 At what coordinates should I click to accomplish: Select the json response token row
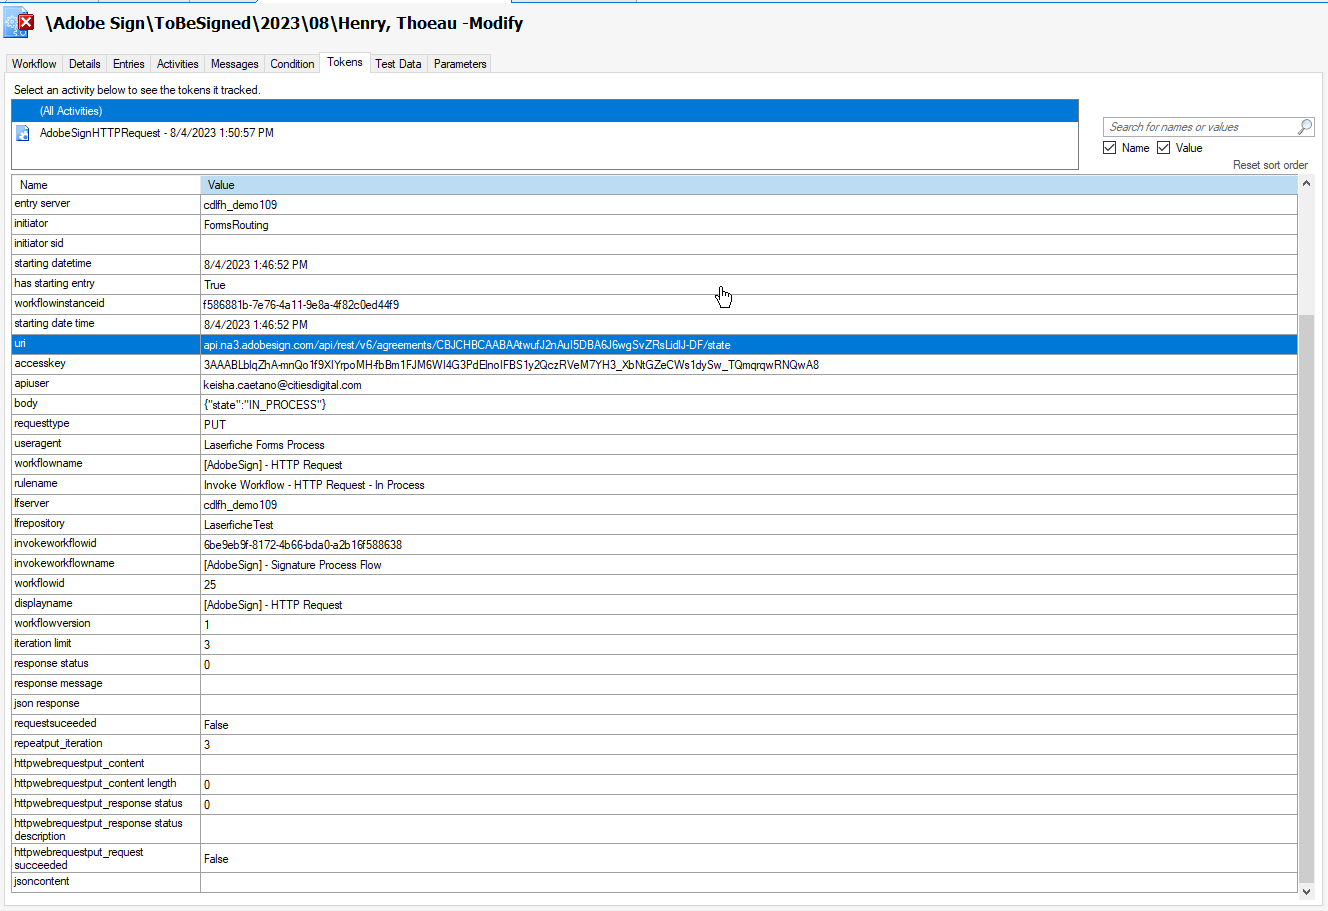pyautogui.click(x=654, y=704)
